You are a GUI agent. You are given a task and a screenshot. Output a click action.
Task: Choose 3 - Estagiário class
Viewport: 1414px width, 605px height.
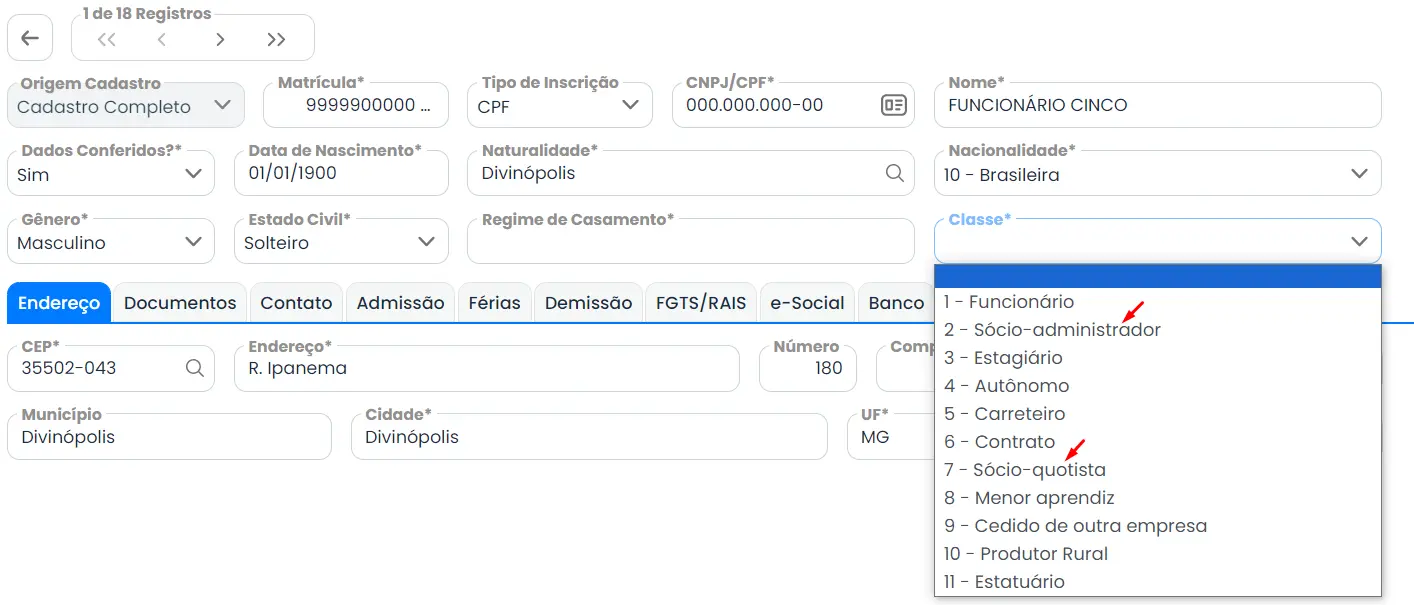(1158, 358)
